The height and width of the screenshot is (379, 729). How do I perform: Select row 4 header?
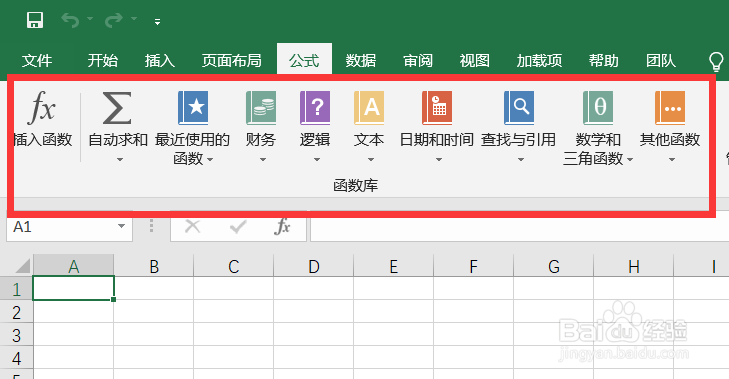tap(16, 358)
